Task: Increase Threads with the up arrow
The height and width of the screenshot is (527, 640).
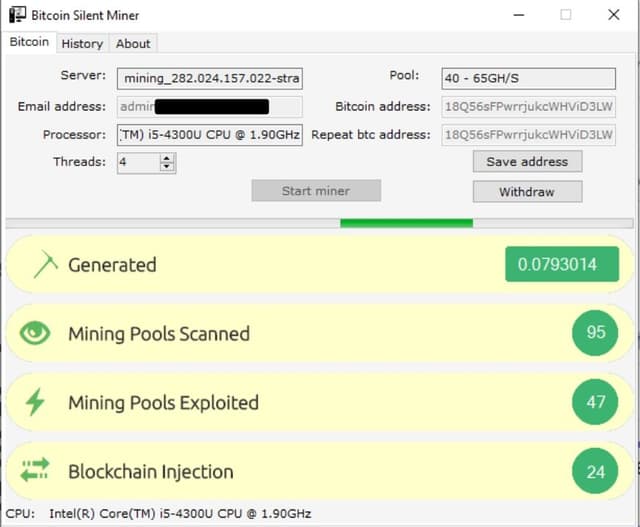Action: tap(167, 158)
